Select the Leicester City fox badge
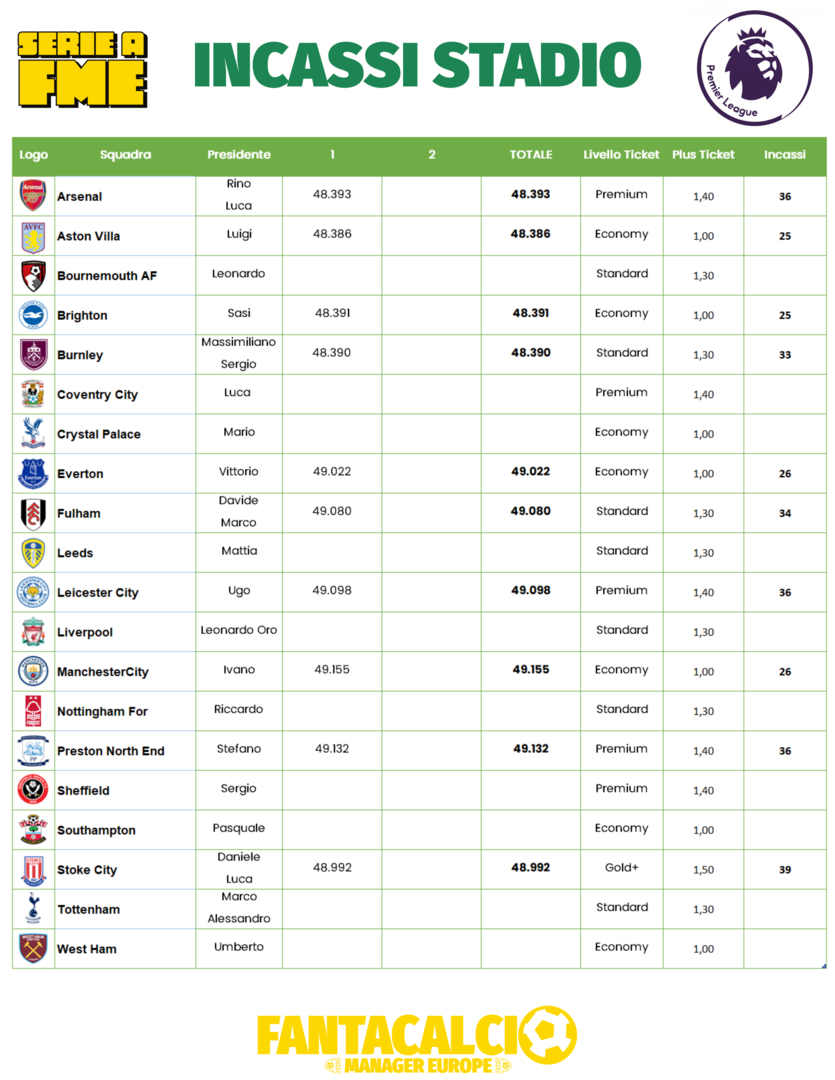The width and height of the screenshot is (835, 1080). tap(34, 592)
